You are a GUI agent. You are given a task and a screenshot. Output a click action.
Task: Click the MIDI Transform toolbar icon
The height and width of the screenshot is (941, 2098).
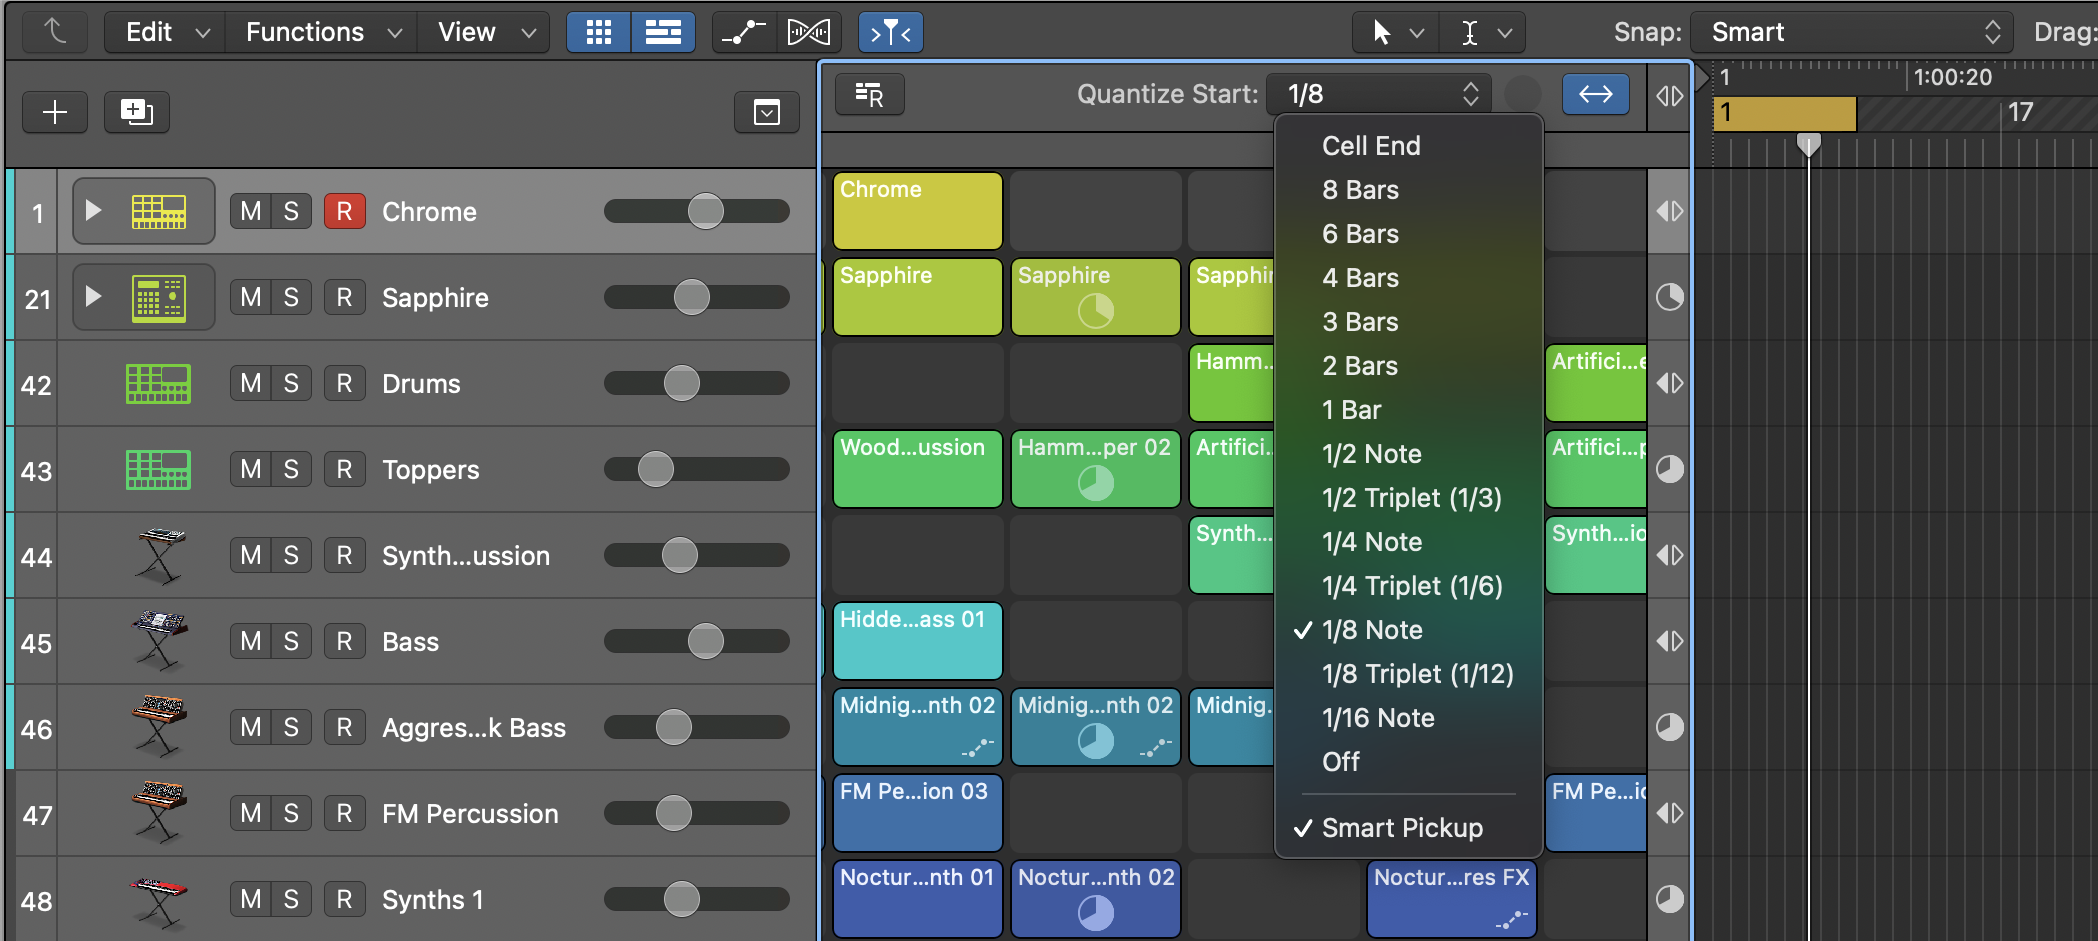808,31
